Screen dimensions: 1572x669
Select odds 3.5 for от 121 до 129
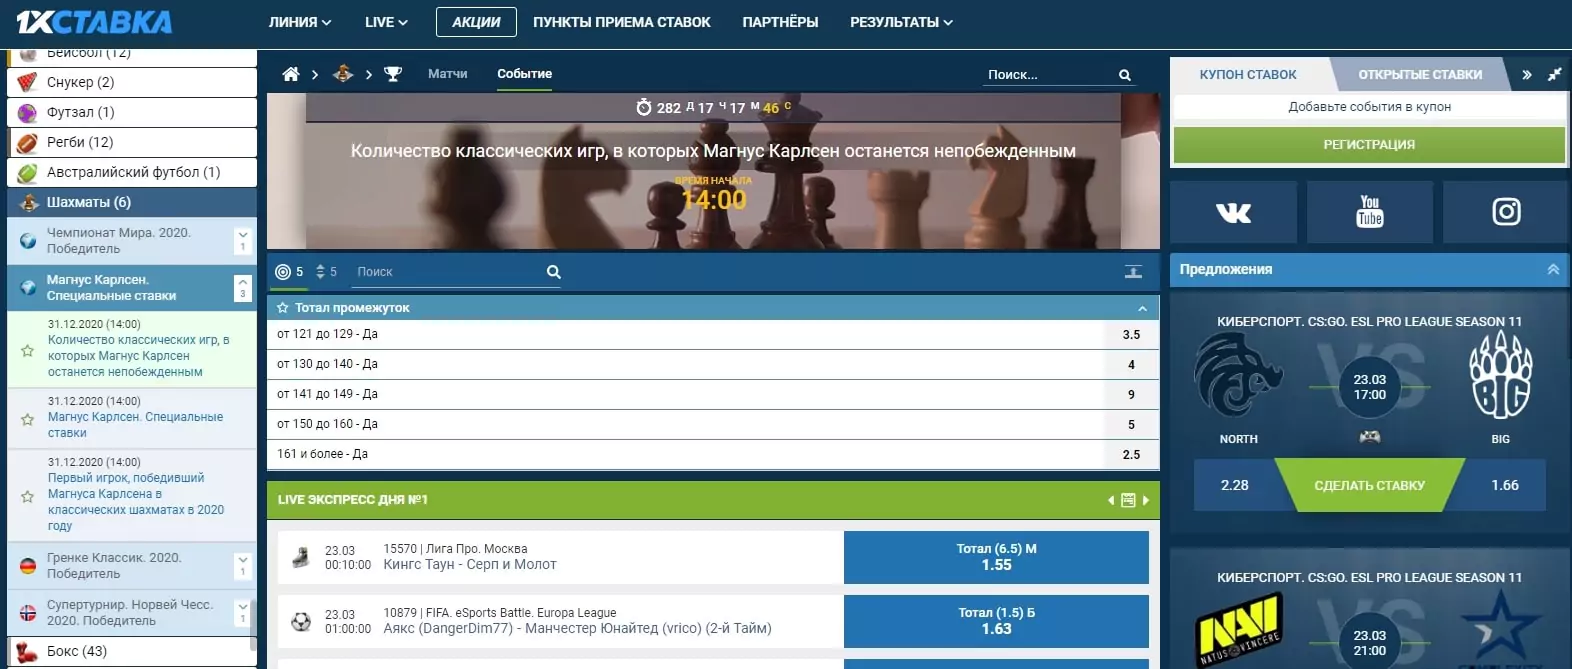1132,335
